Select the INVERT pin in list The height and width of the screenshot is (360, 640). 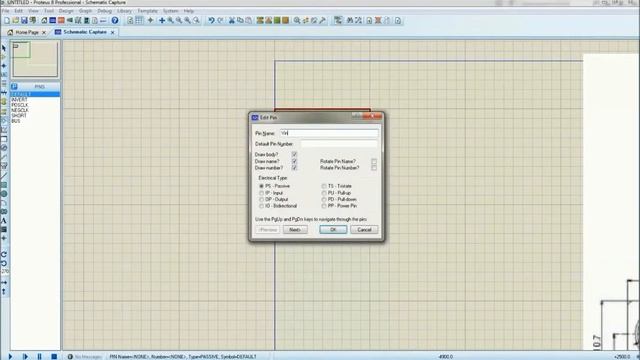(19, 100)
